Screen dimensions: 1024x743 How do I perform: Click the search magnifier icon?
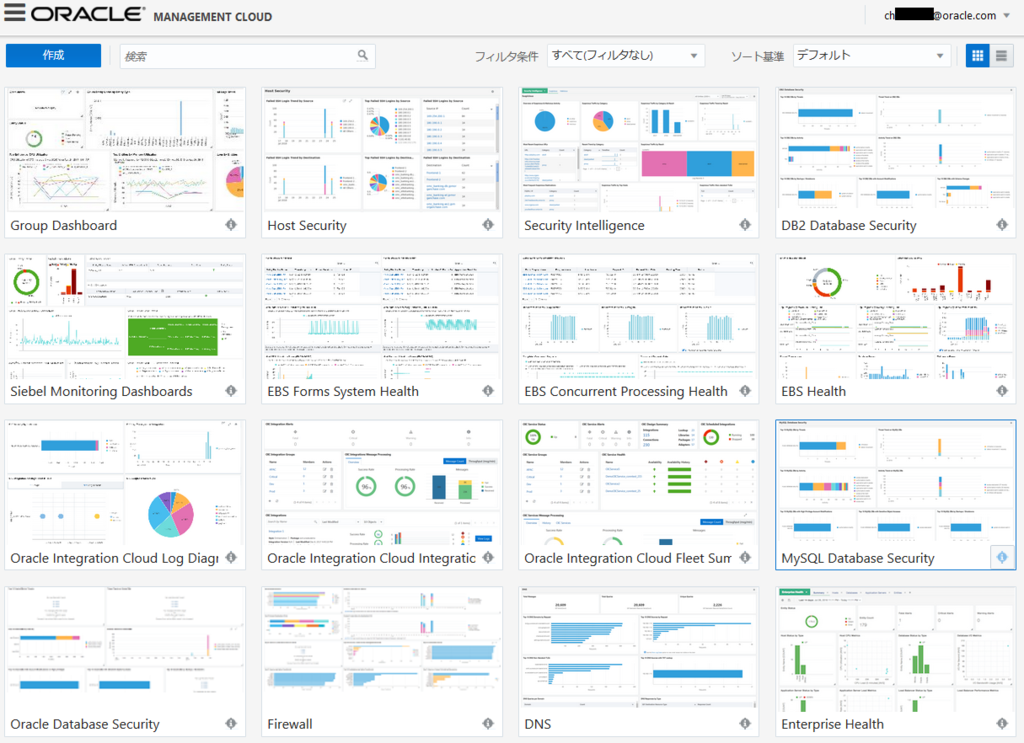click(362, 55)
